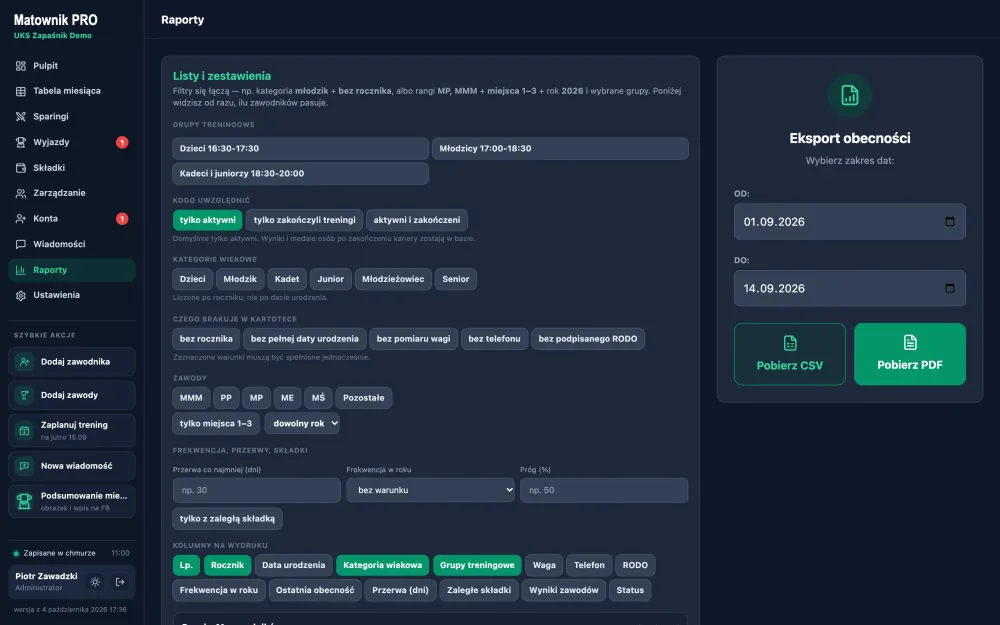This screenshot has width=1000, height=625.
Task: Click the theme toggle sun icon
Action: [x=95, y=582]
